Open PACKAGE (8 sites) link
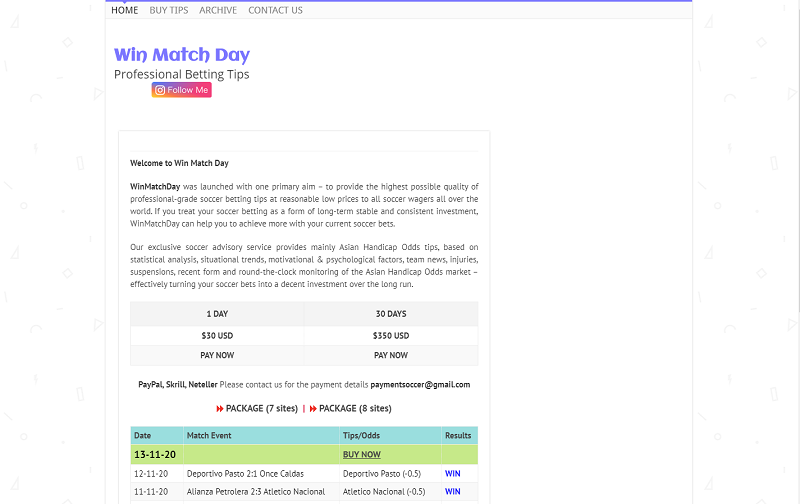800x504 pixels. point(355,409)
